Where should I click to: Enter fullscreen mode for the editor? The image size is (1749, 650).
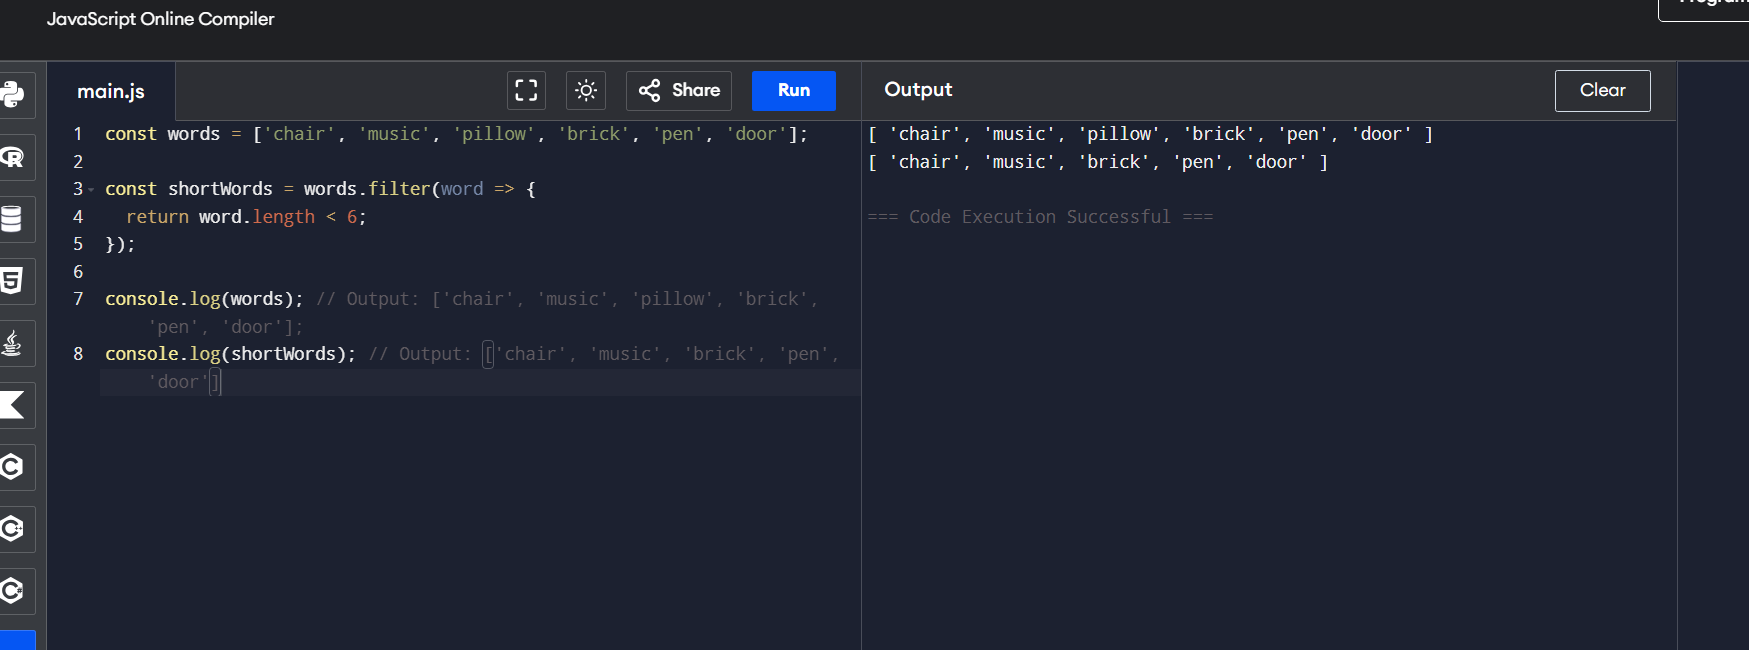pyautogui.click(x=526, y=91)
